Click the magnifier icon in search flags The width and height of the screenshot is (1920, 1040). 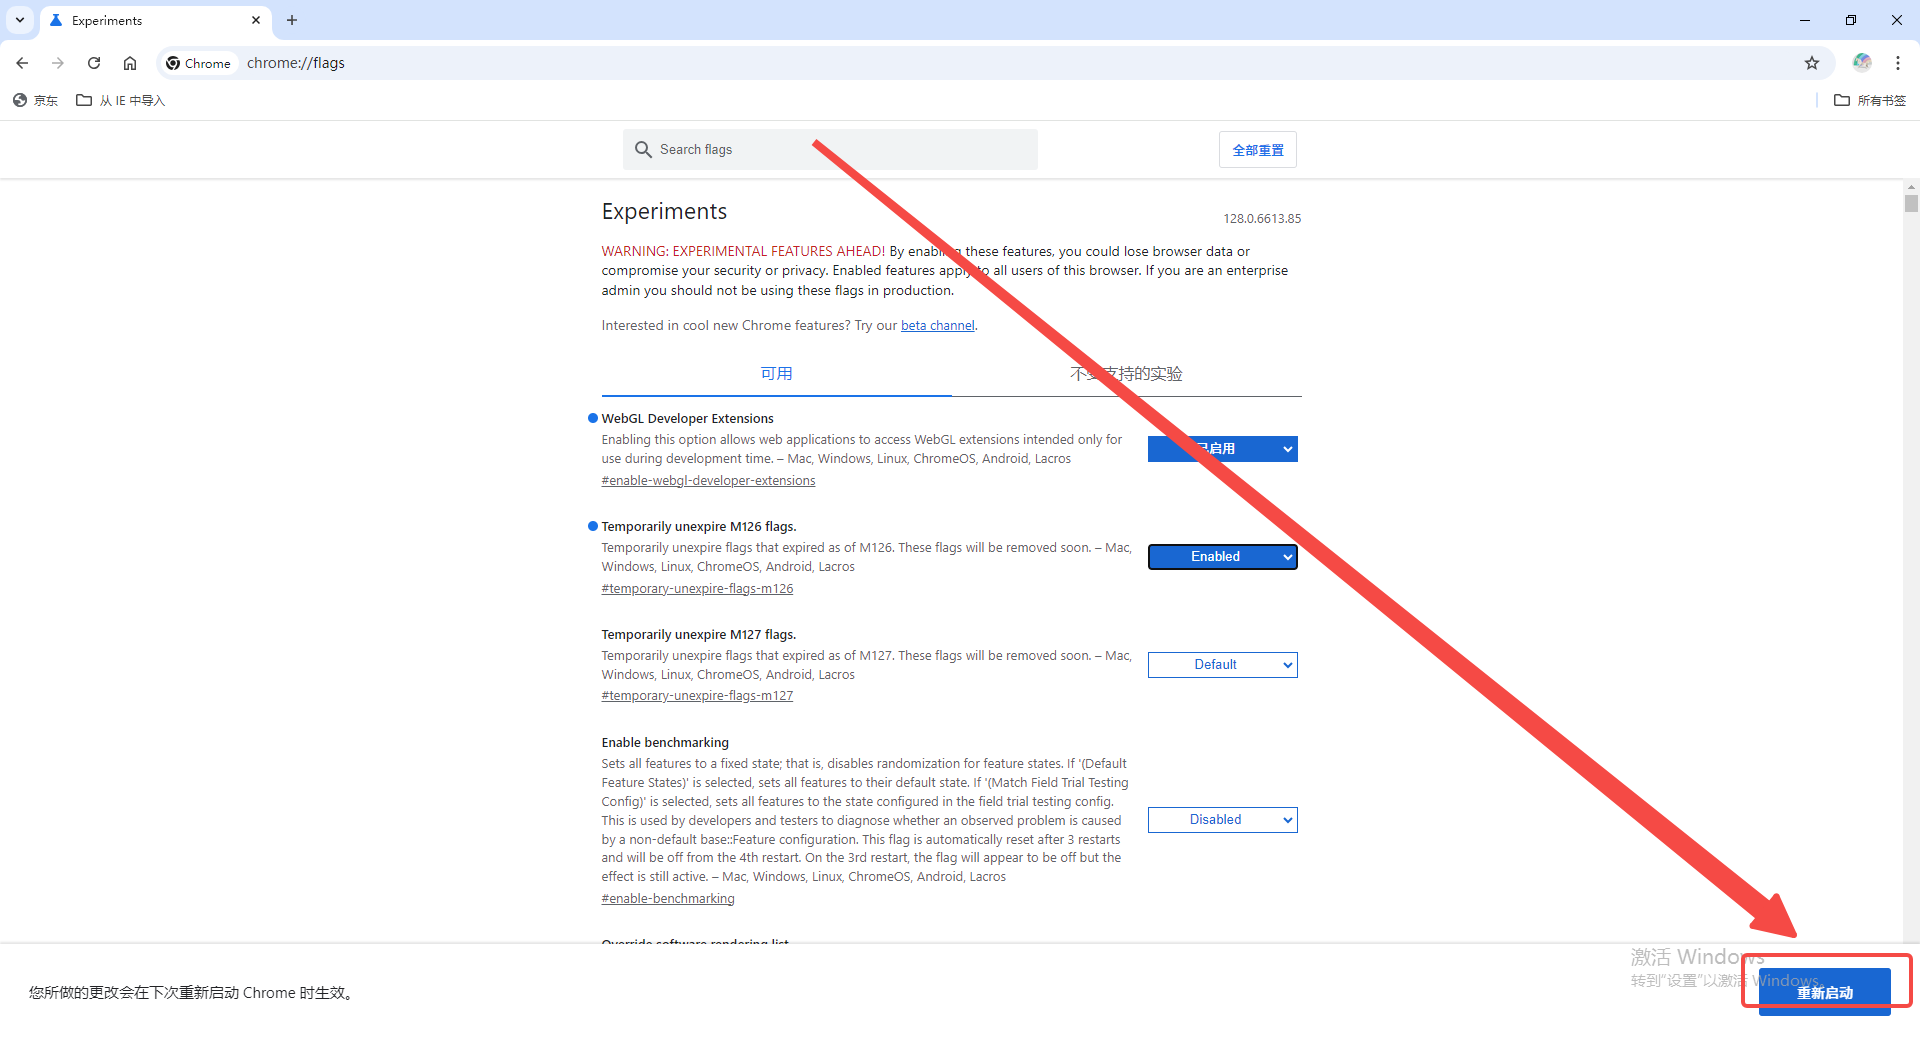click(643, 149)
